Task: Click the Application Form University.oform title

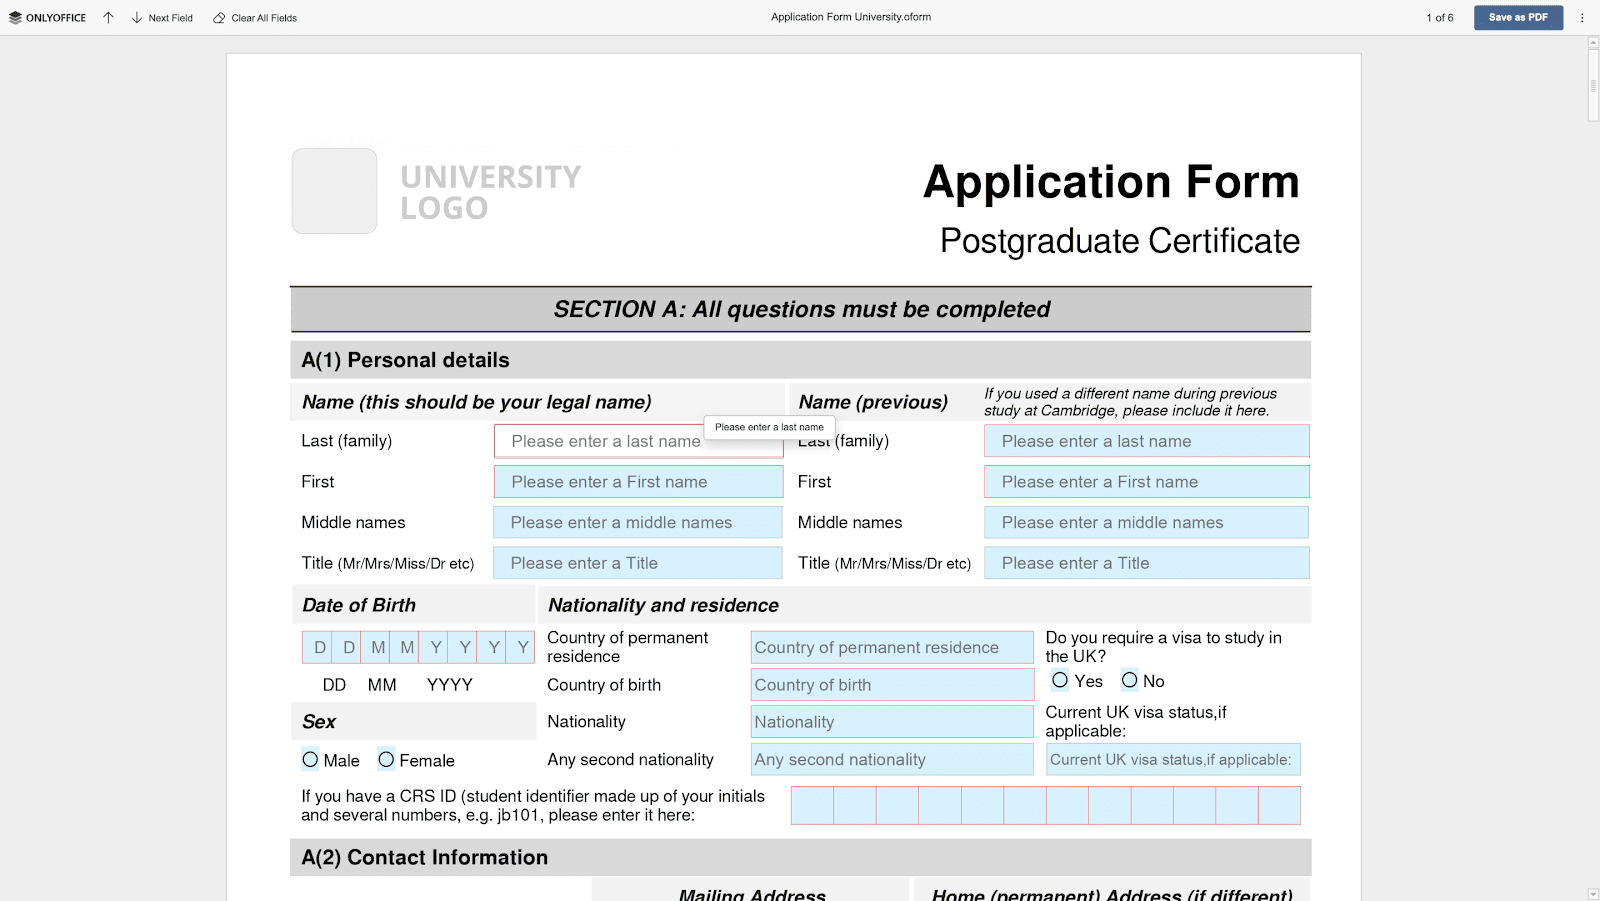Action: click(x=851, y=17)
